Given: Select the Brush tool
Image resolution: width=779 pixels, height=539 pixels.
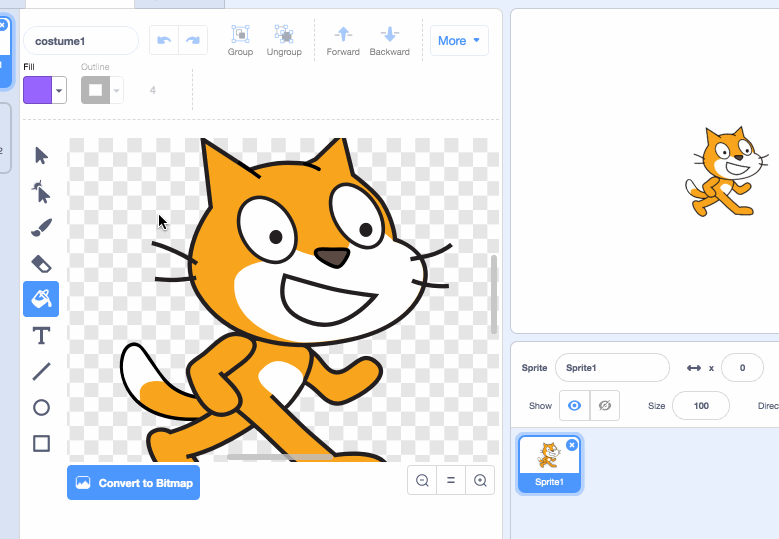Looking at the screenshot, I should pos(41,228).
